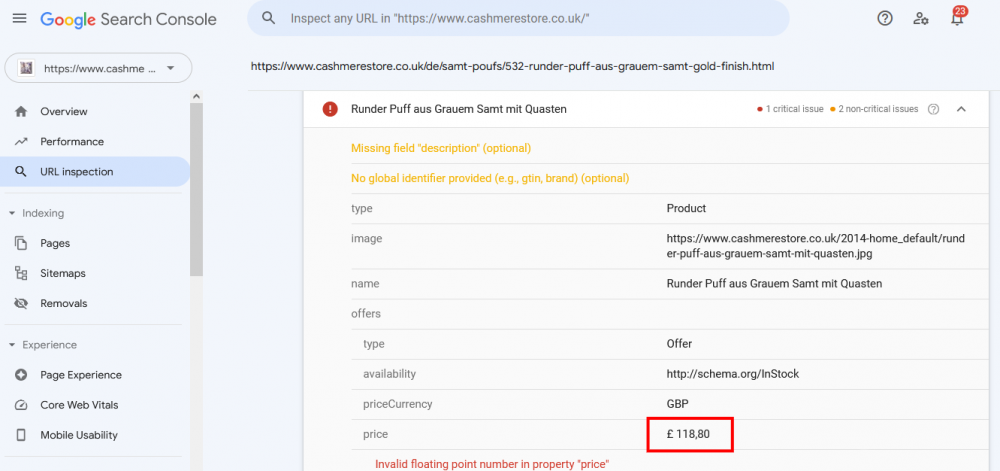Screen dimensions: 1000x471
Task: Open notifications bell with 23 alerts
Action: tap(957, 17)
